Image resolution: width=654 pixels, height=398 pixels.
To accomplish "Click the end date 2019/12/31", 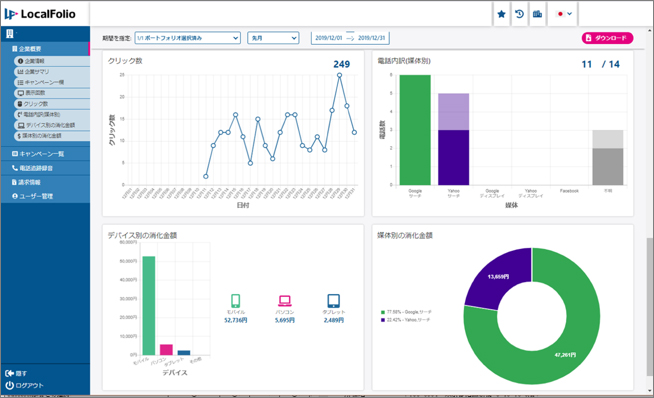I will click(372, 38).
